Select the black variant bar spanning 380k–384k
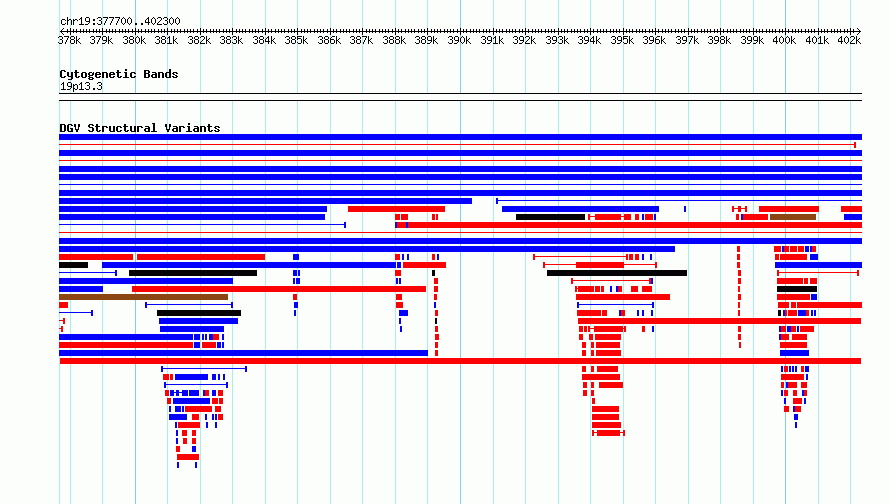The image size is (890, 504). (x=193, y=273)
